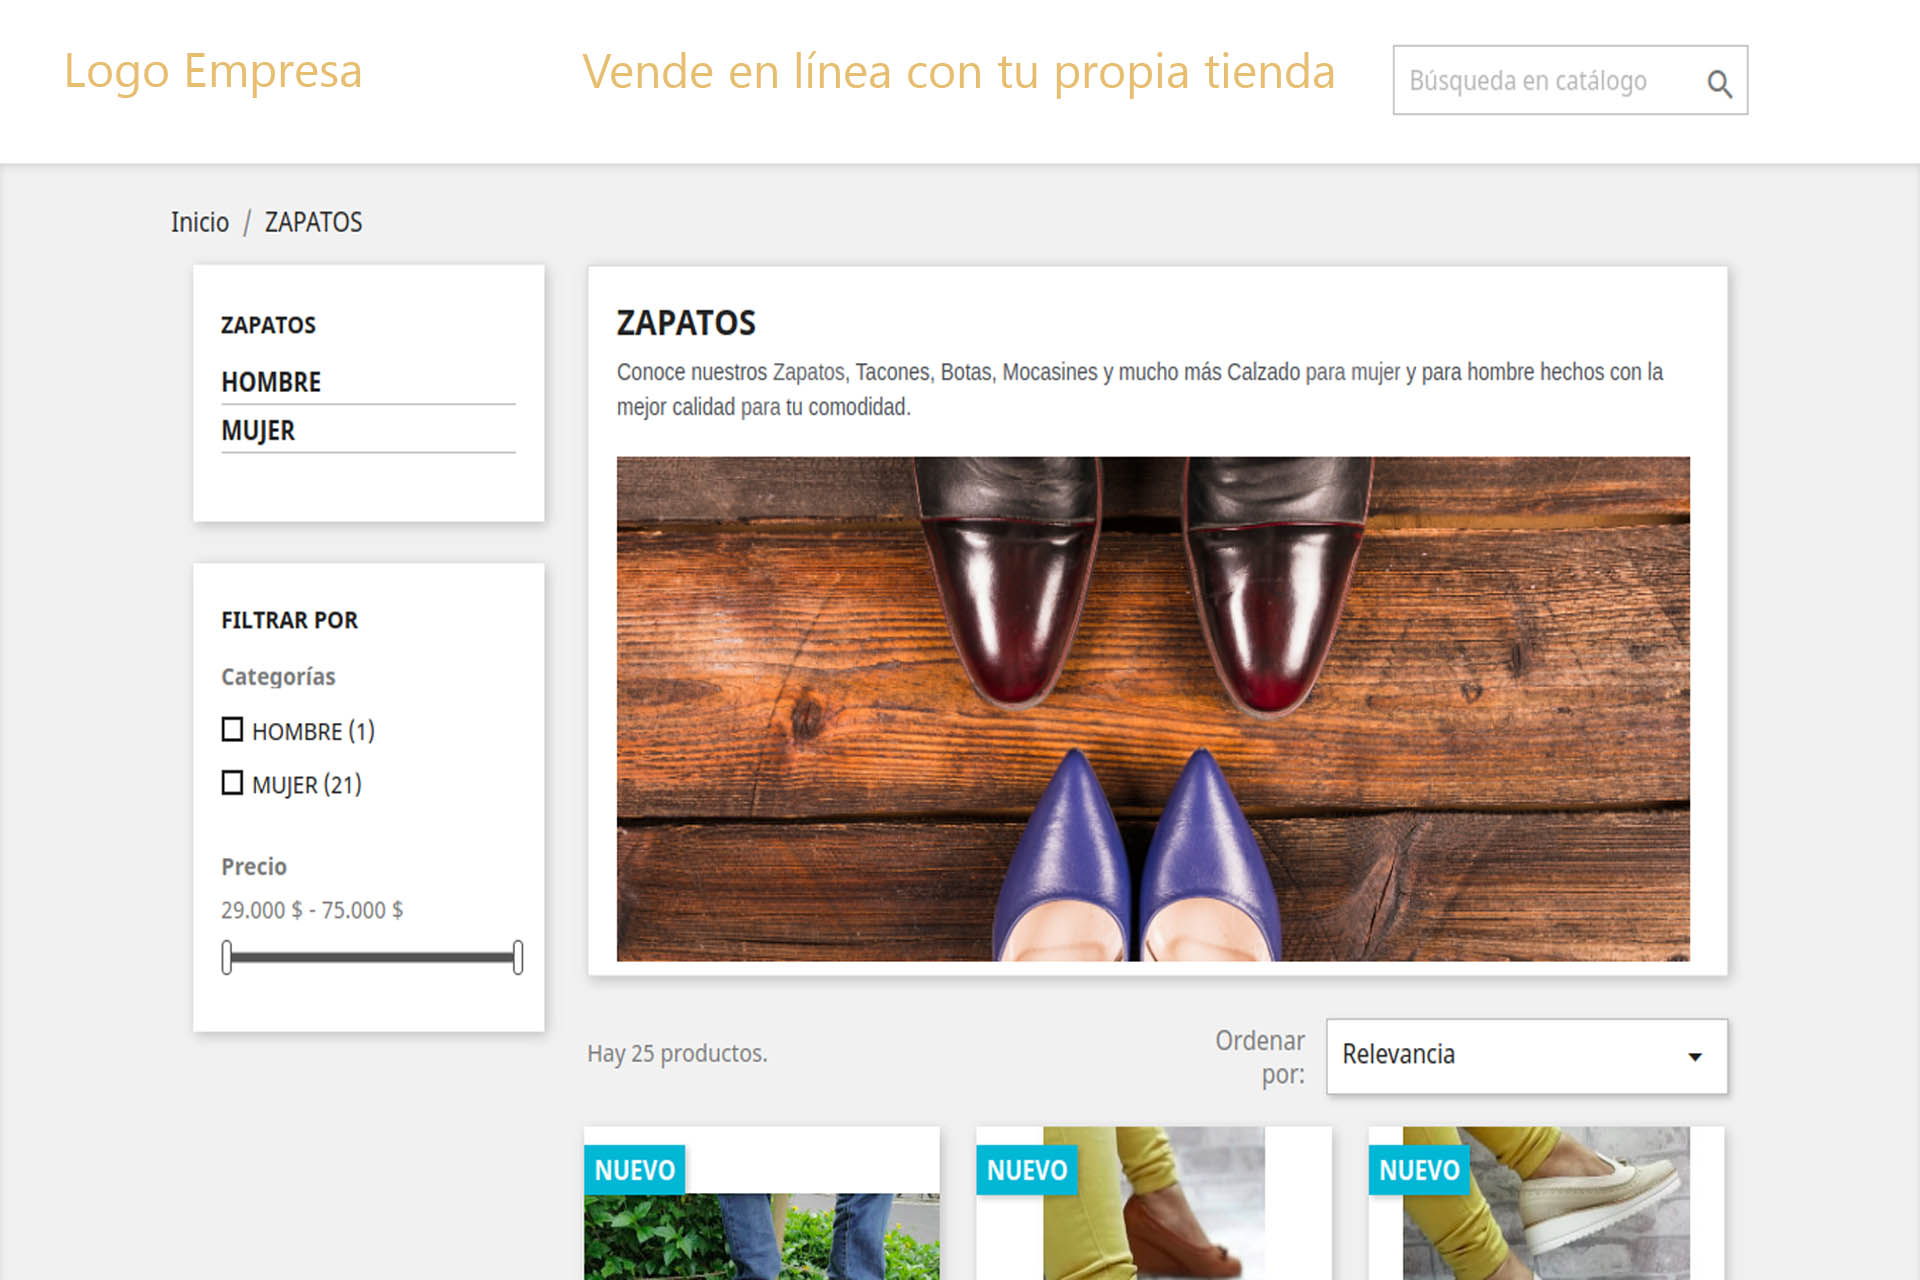
Task: Open the ZAPATOS breadcrumb link
Action: click(x=313, y=222)
